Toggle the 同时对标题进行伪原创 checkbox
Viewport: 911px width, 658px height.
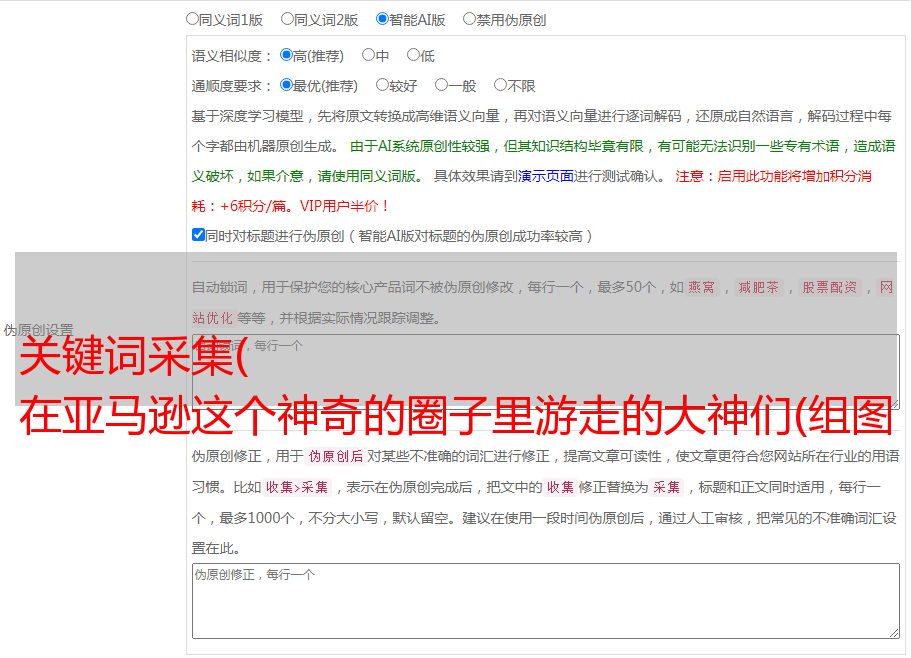[198, 235]
